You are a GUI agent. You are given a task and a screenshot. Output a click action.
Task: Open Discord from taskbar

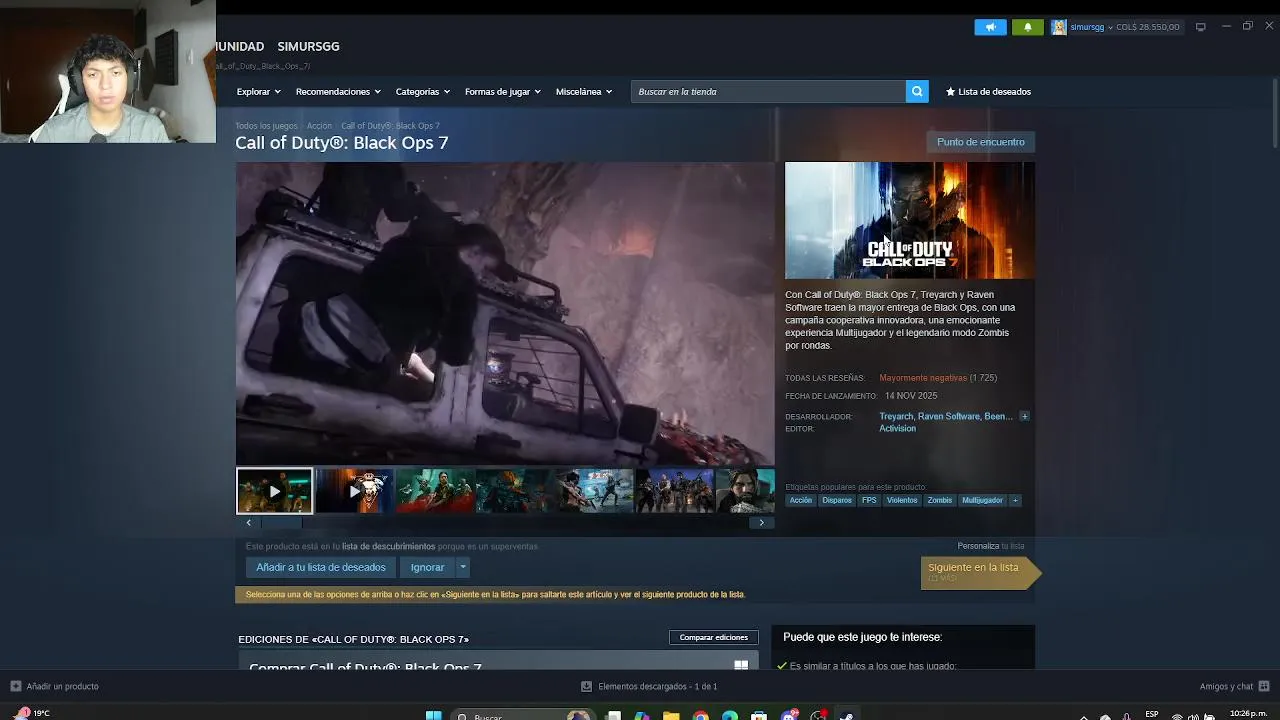(789, 716)
